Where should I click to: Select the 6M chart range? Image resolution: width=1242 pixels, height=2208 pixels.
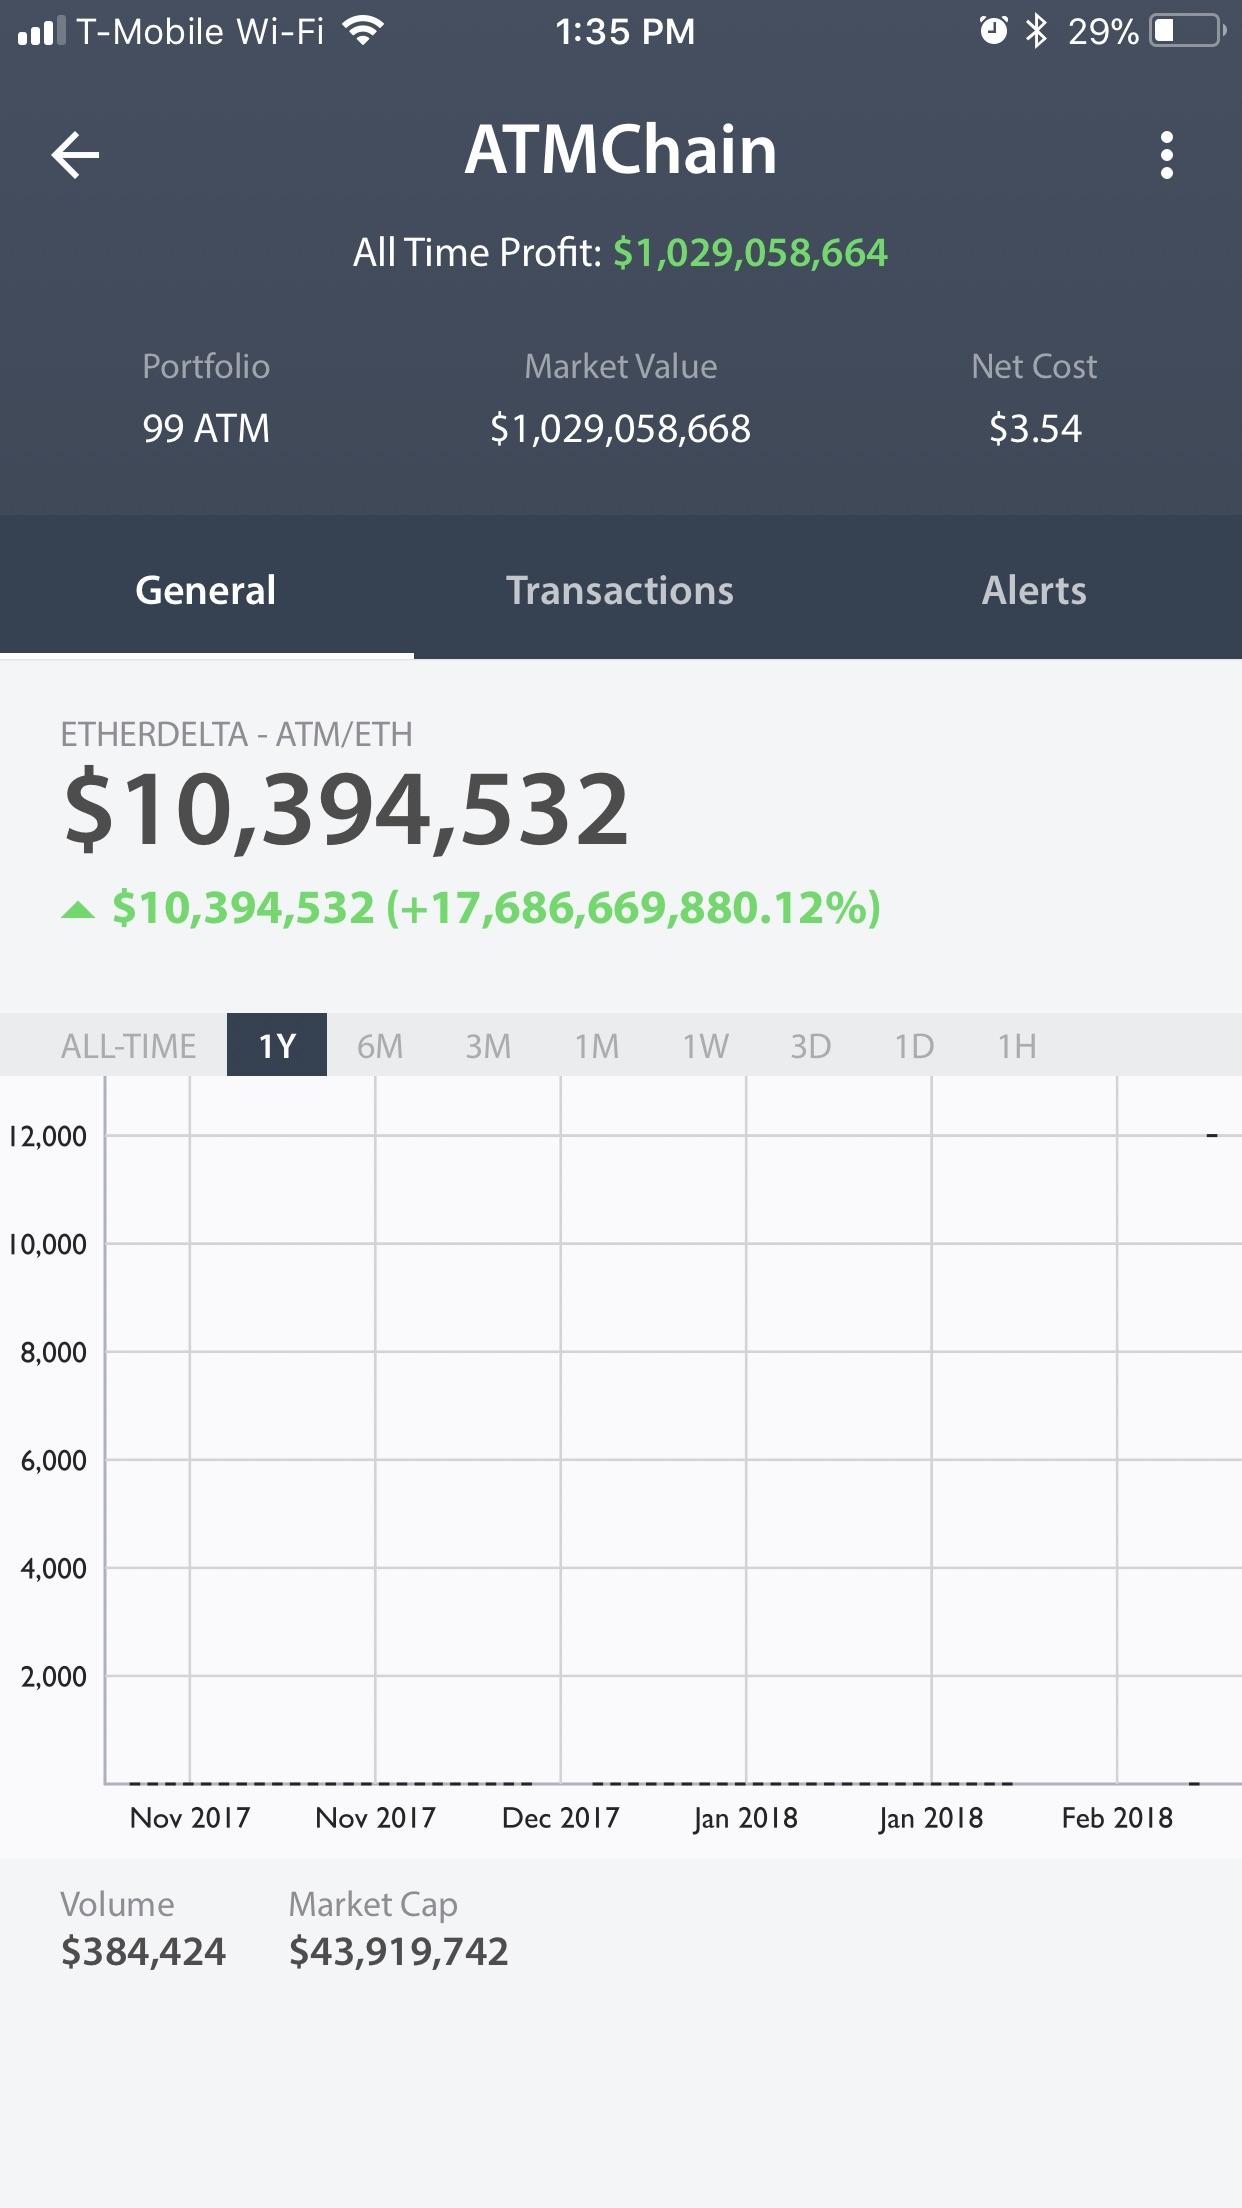[380, 1046]
